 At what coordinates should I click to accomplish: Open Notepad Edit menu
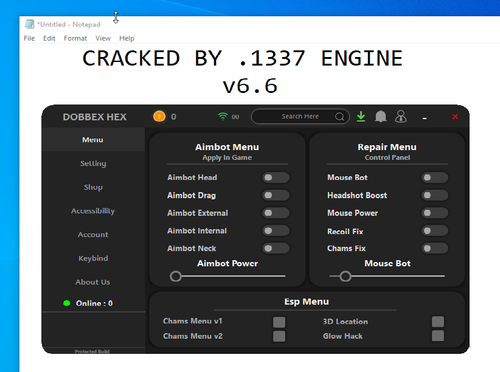point(49,38)
